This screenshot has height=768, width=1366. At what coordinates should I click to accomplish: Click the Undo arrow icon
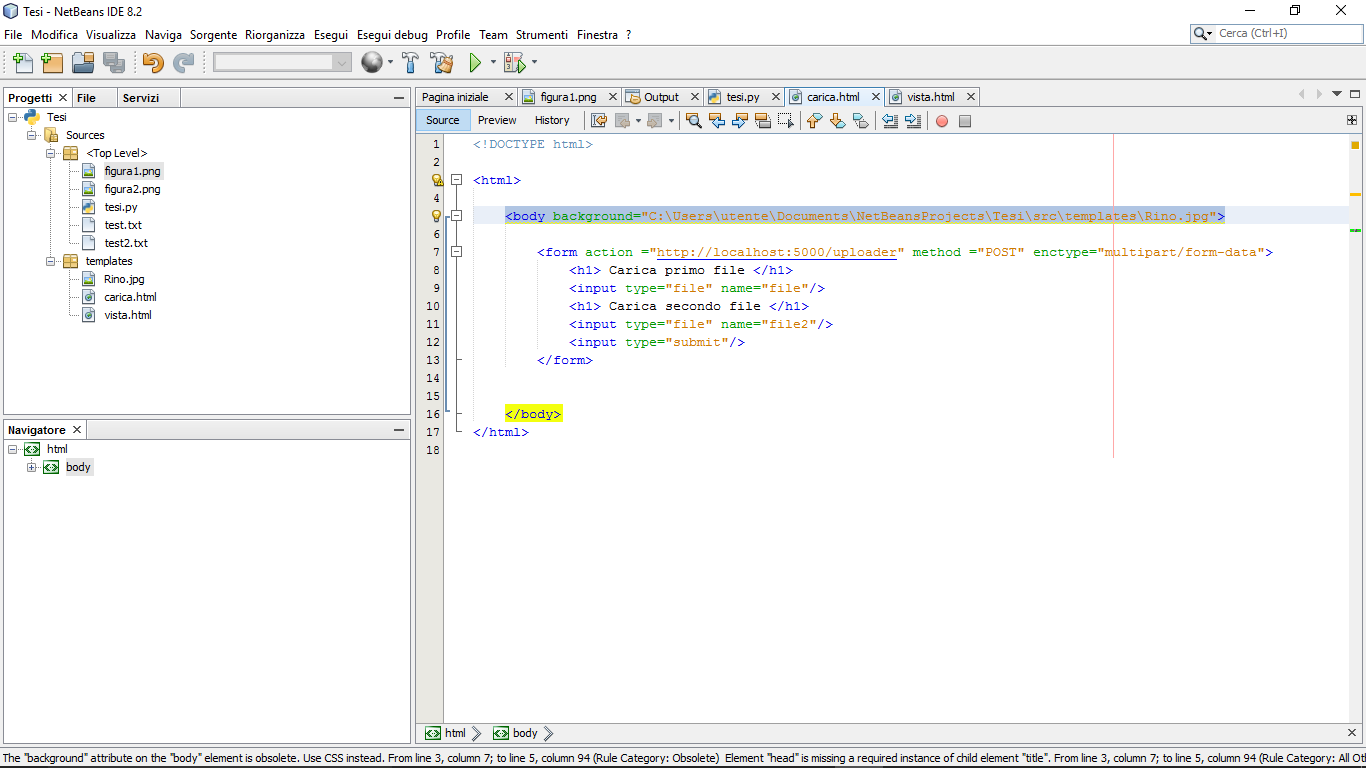[152, 63]
